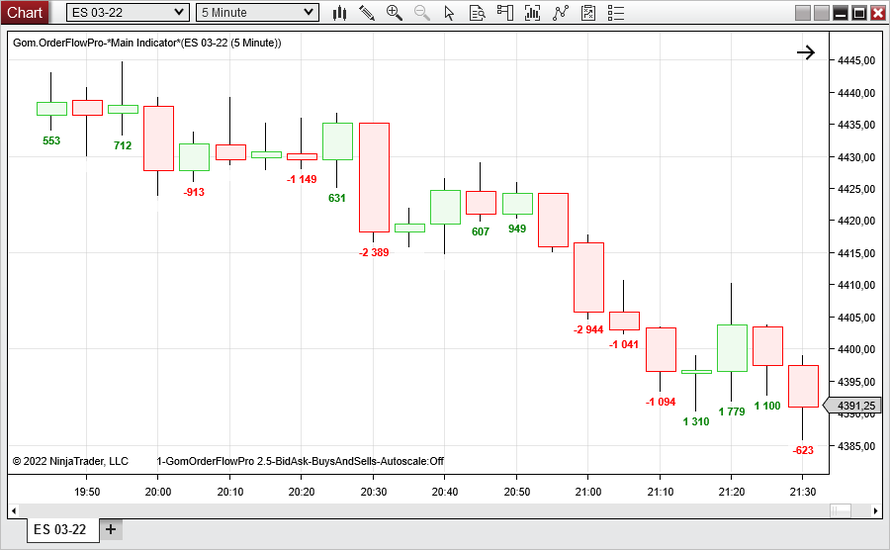Select the drawing tools pencil icon

367,12
